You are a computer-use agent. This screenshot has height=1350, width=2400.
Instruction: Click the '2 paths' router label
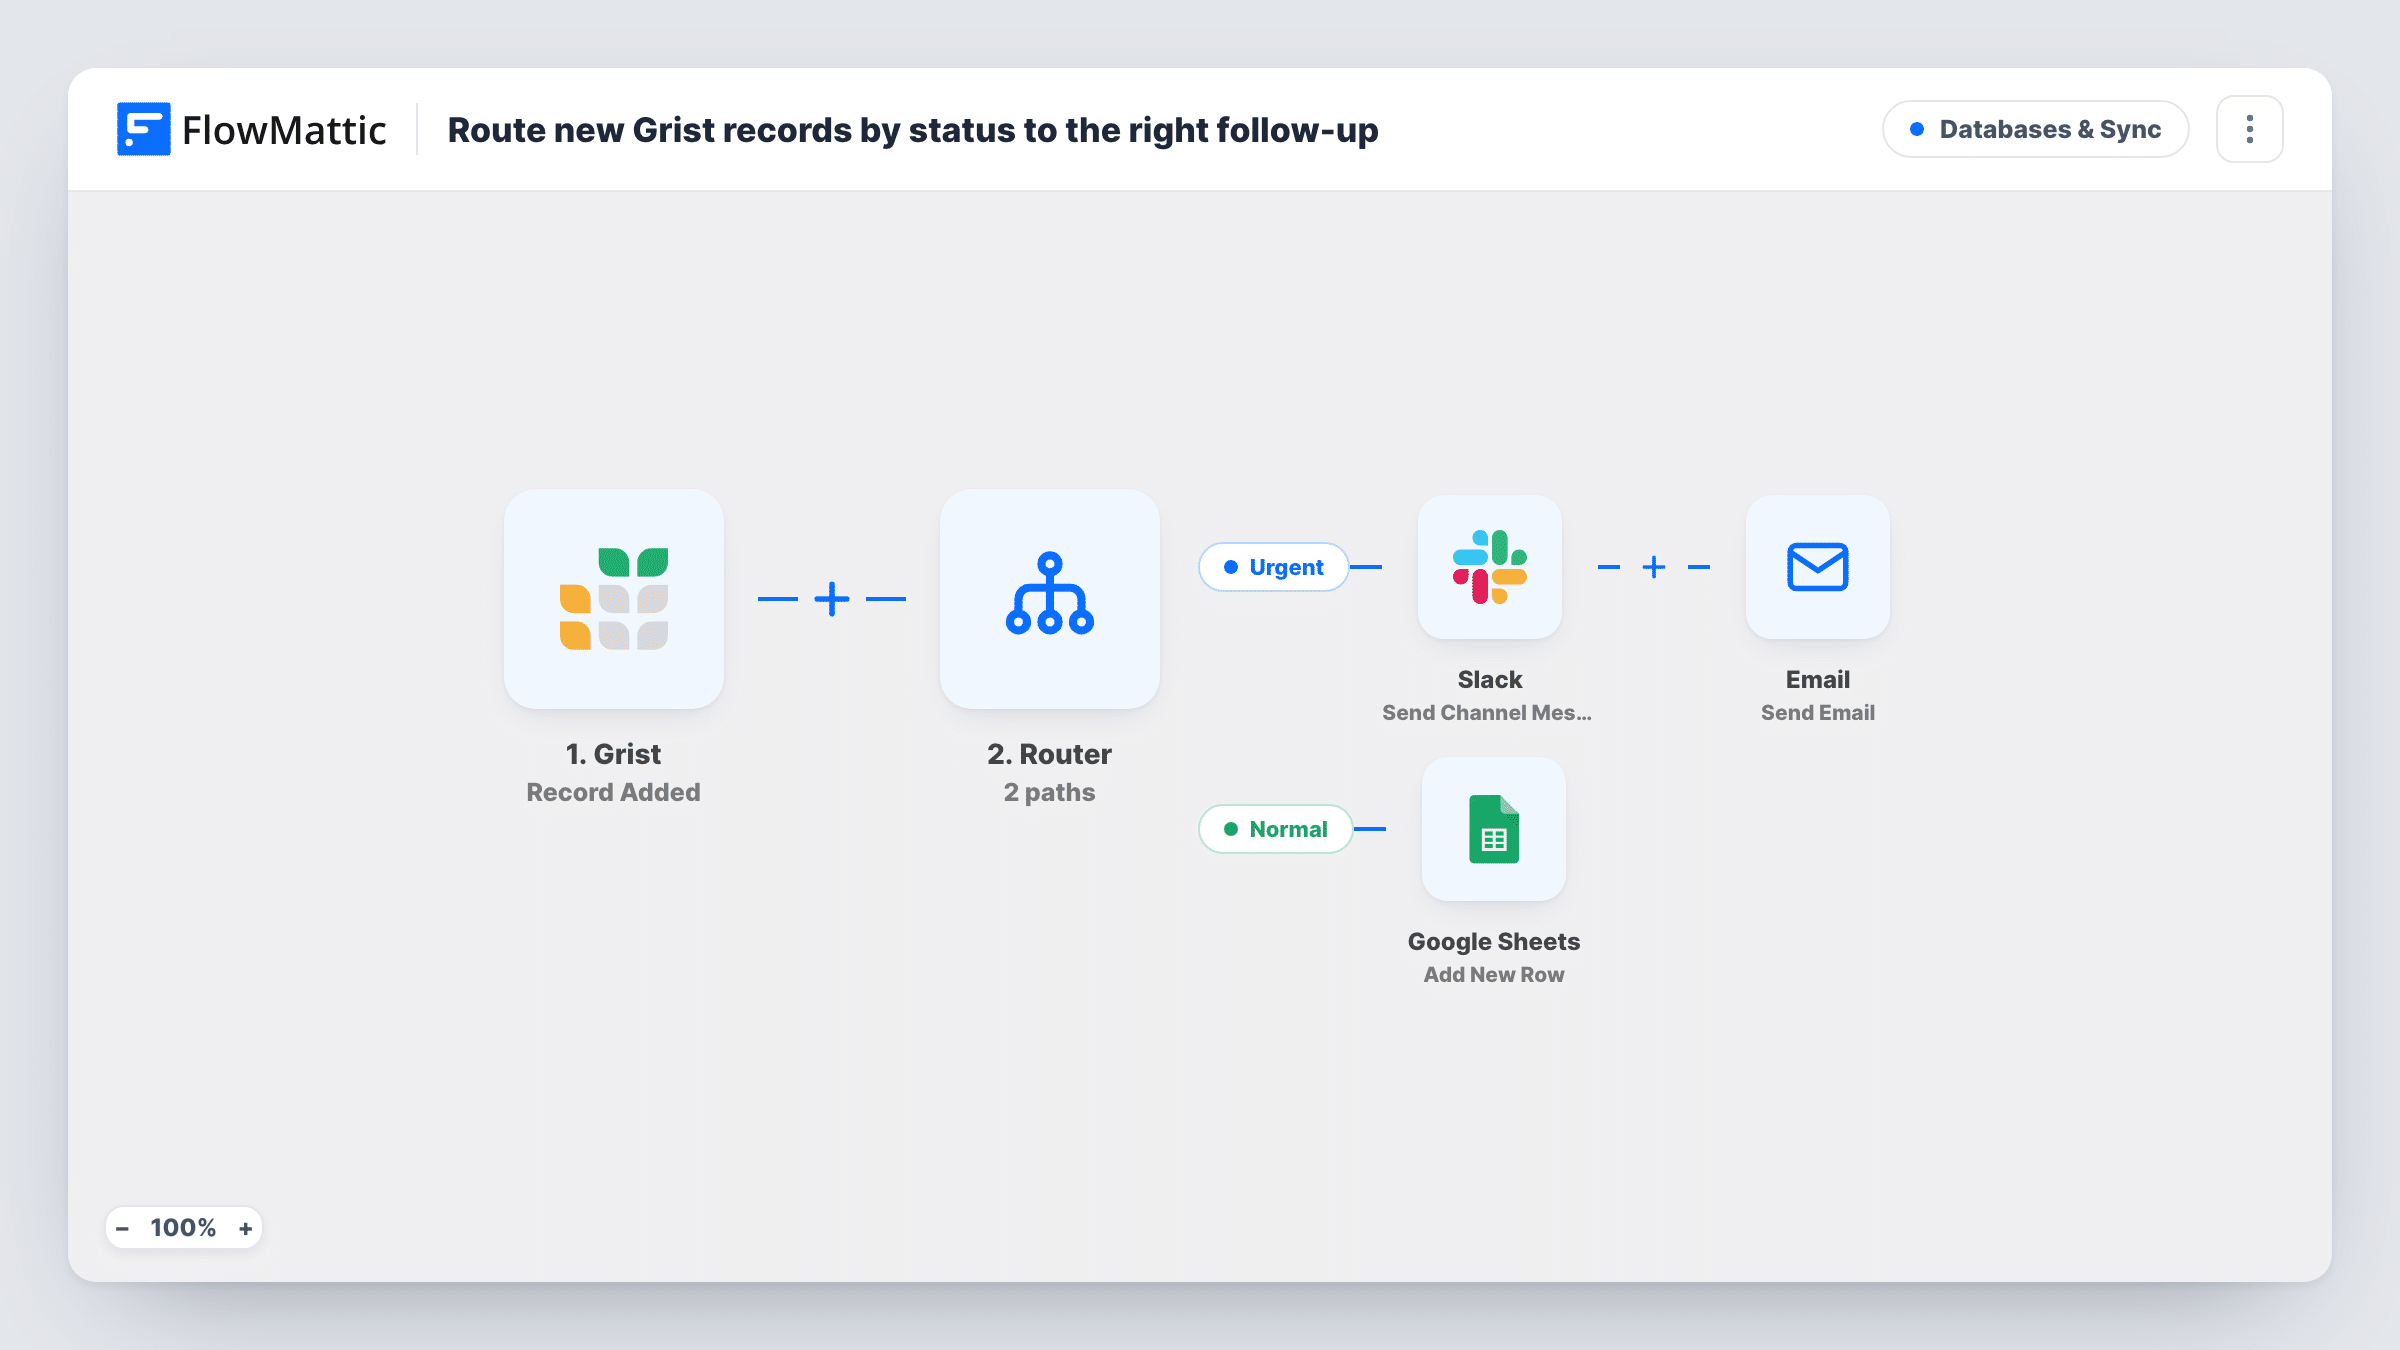(1049, 792)
